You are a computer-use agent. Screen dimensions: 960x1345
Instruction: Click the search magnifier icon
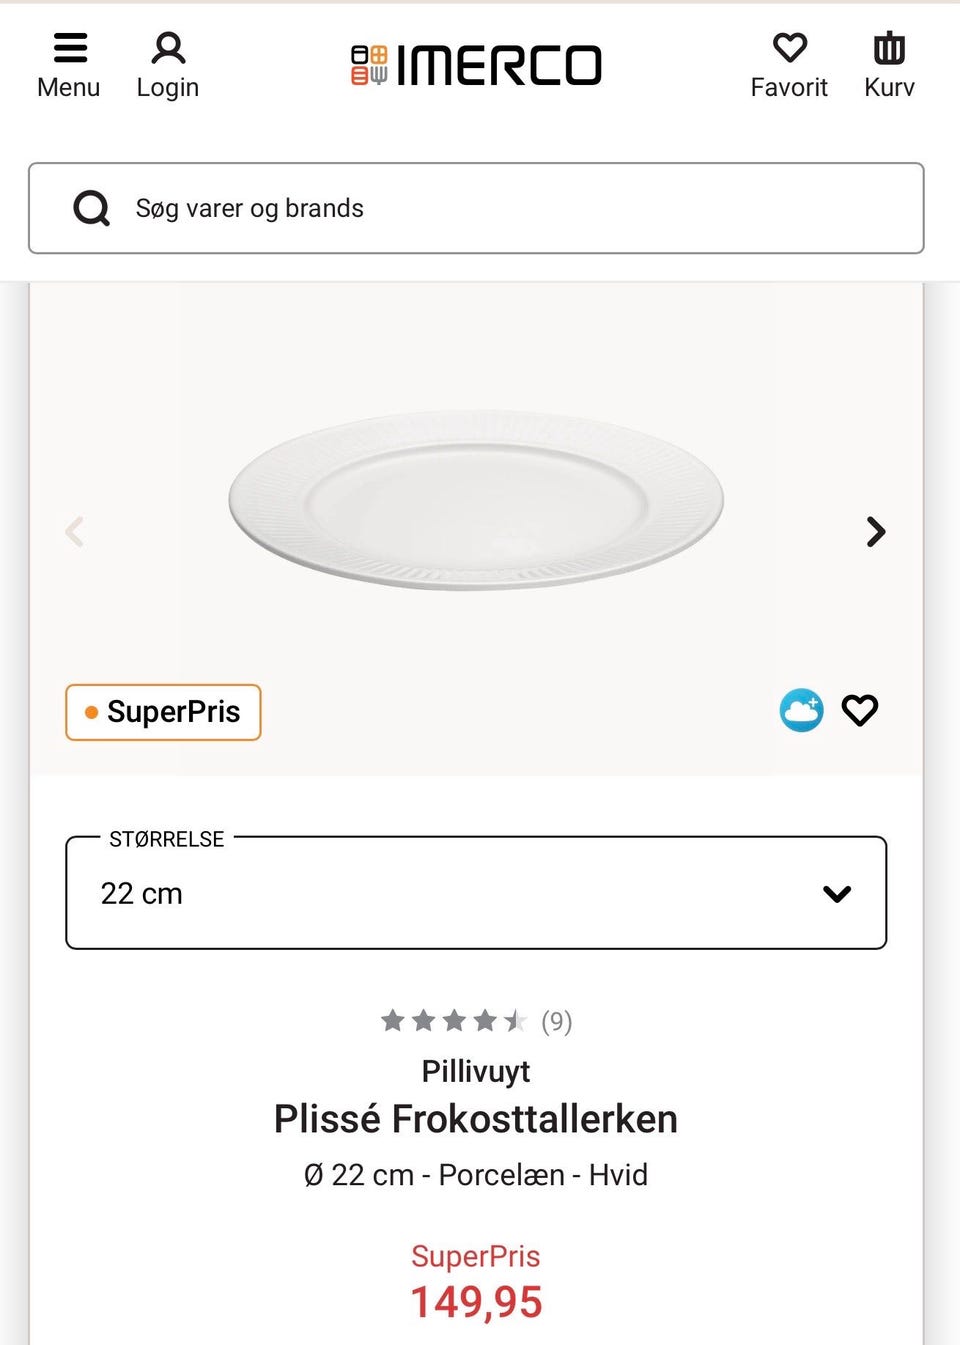click(x=92, y=208)
